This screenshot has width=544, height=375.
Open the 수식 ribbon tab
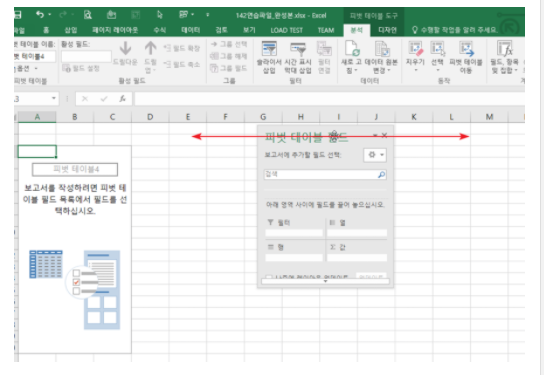point(160,30)
